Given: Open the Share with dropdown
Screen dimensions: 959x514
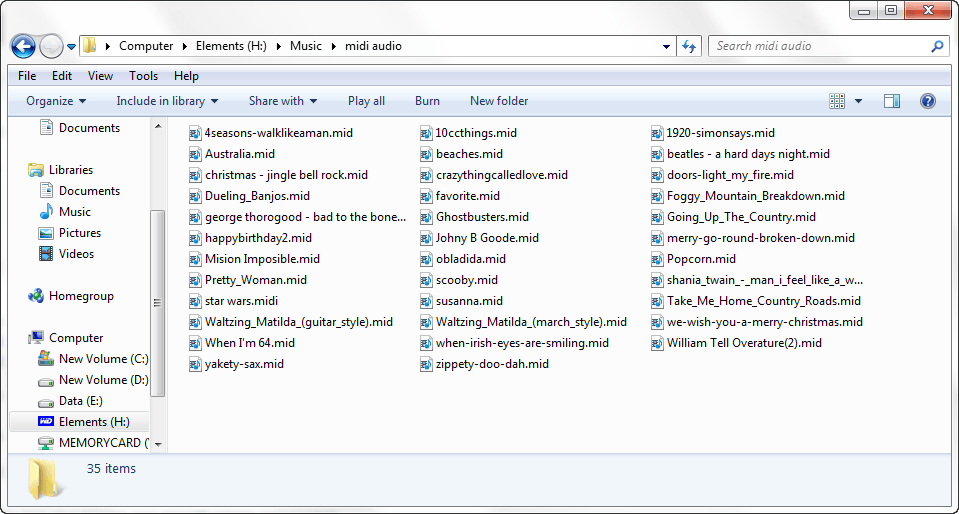Looking at the screenshot, I should point(283,101).
